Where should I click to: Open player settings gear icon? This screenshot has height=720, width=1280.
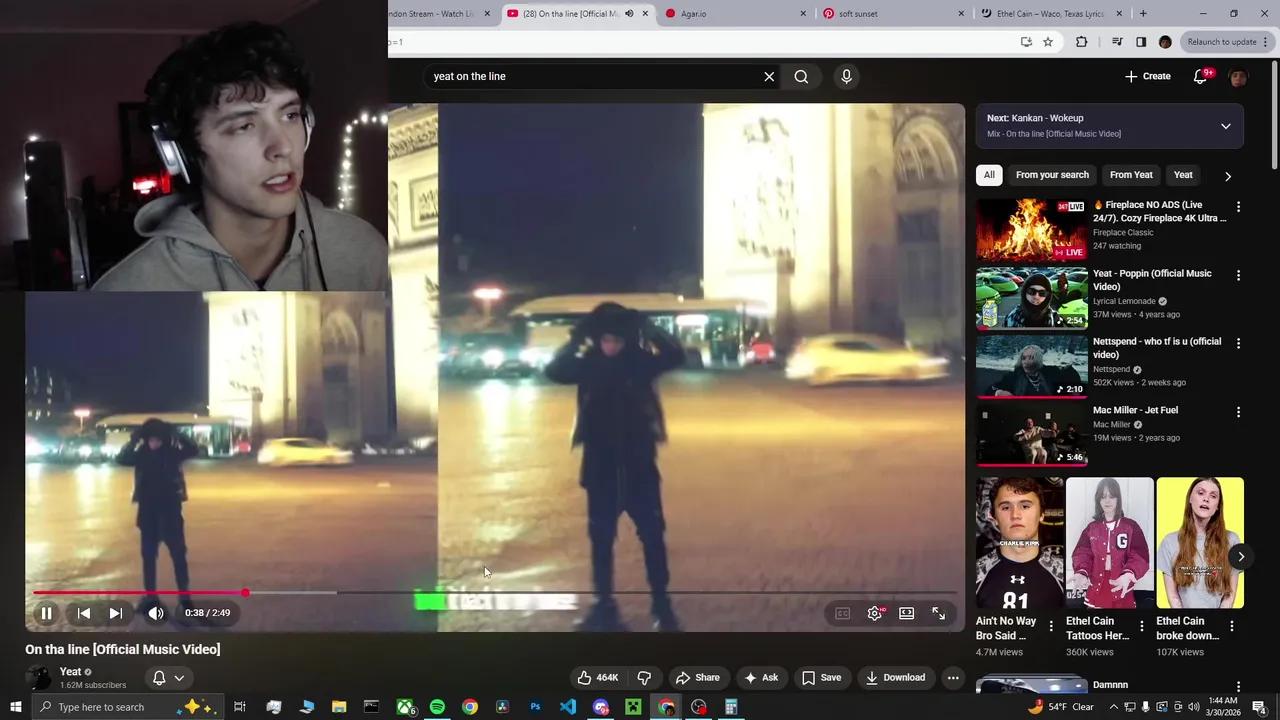(x=875, y=613)
